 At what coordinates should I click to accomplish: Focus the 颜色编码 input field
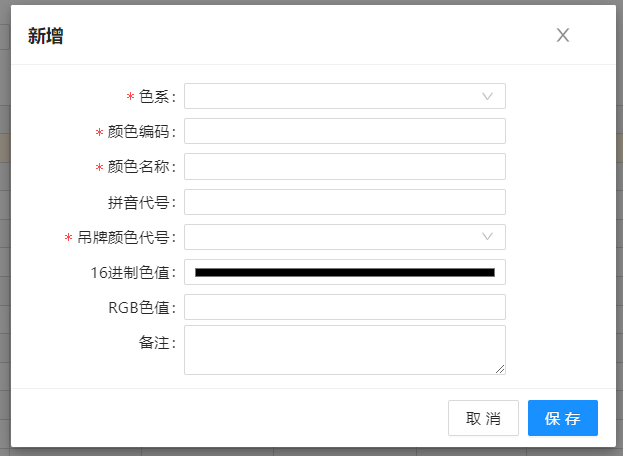[x=344, y=131]
